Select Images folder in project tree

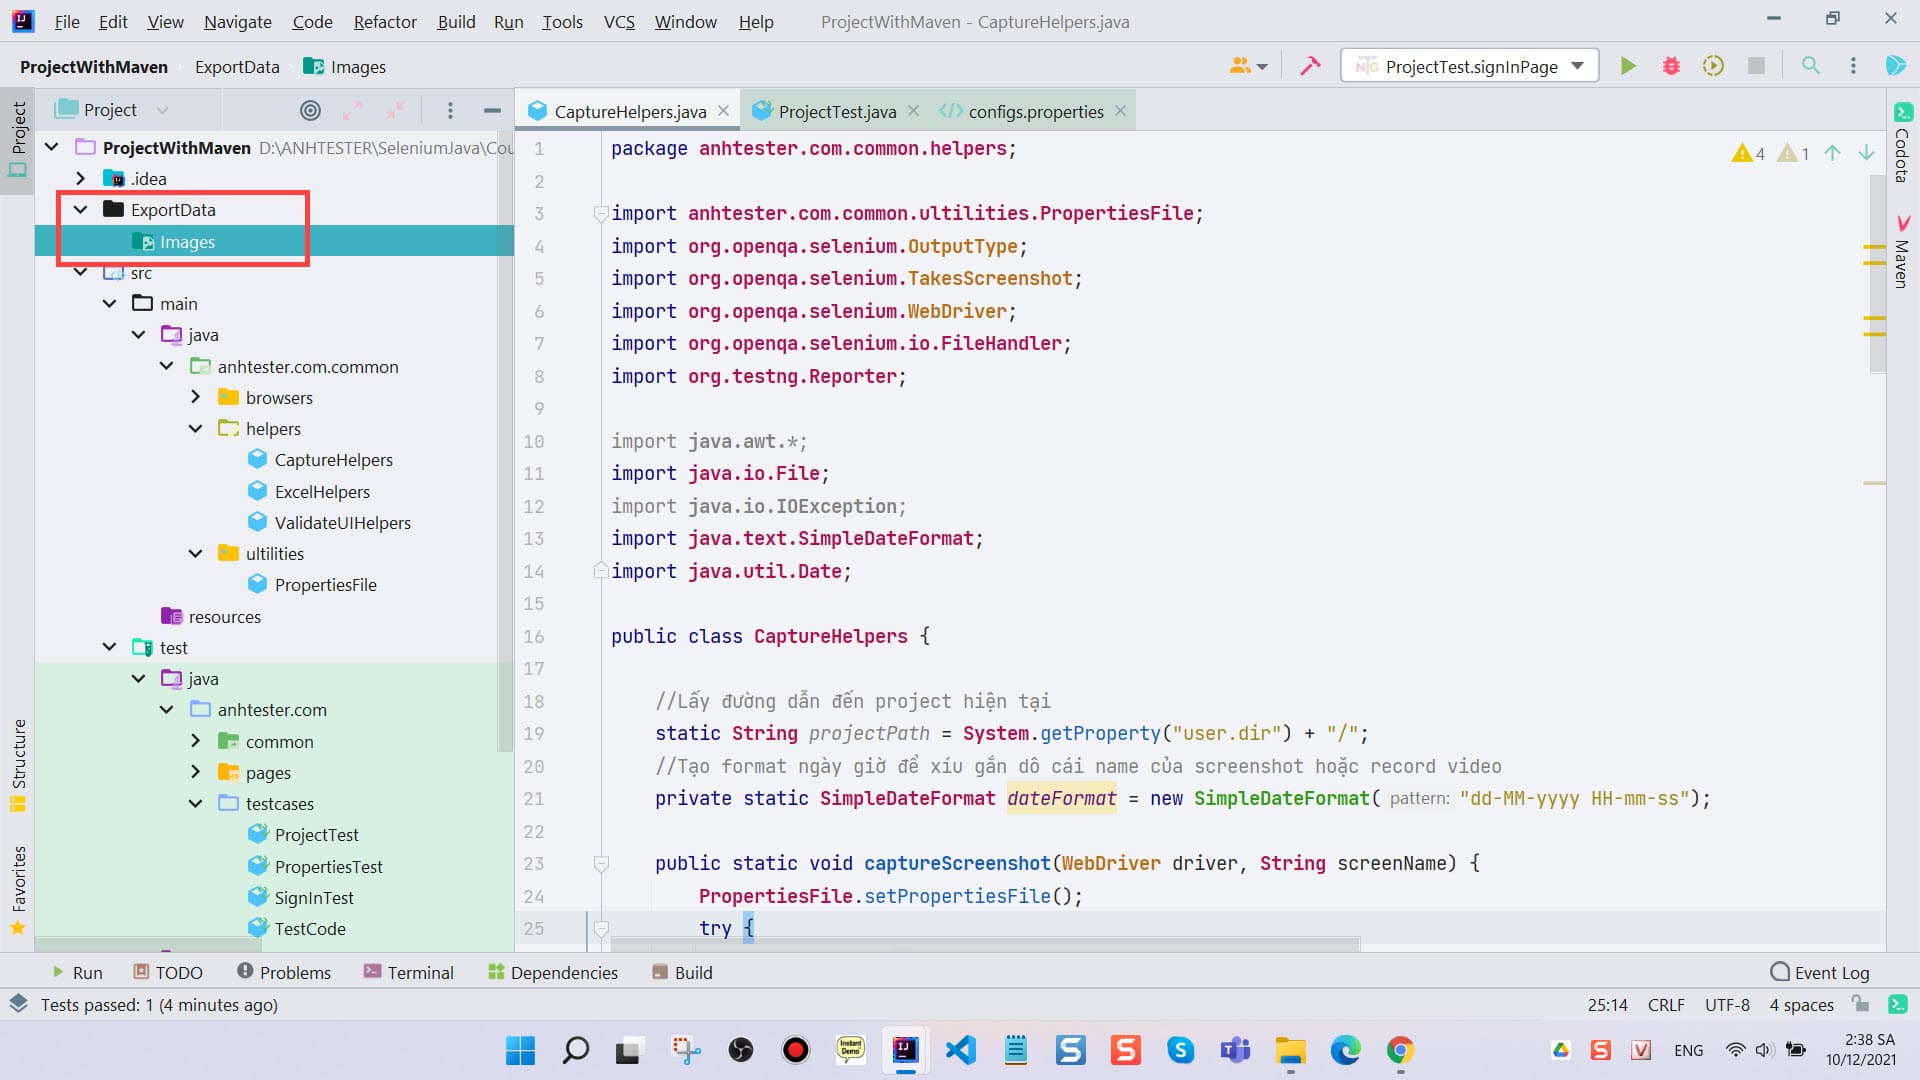[187, 241]
